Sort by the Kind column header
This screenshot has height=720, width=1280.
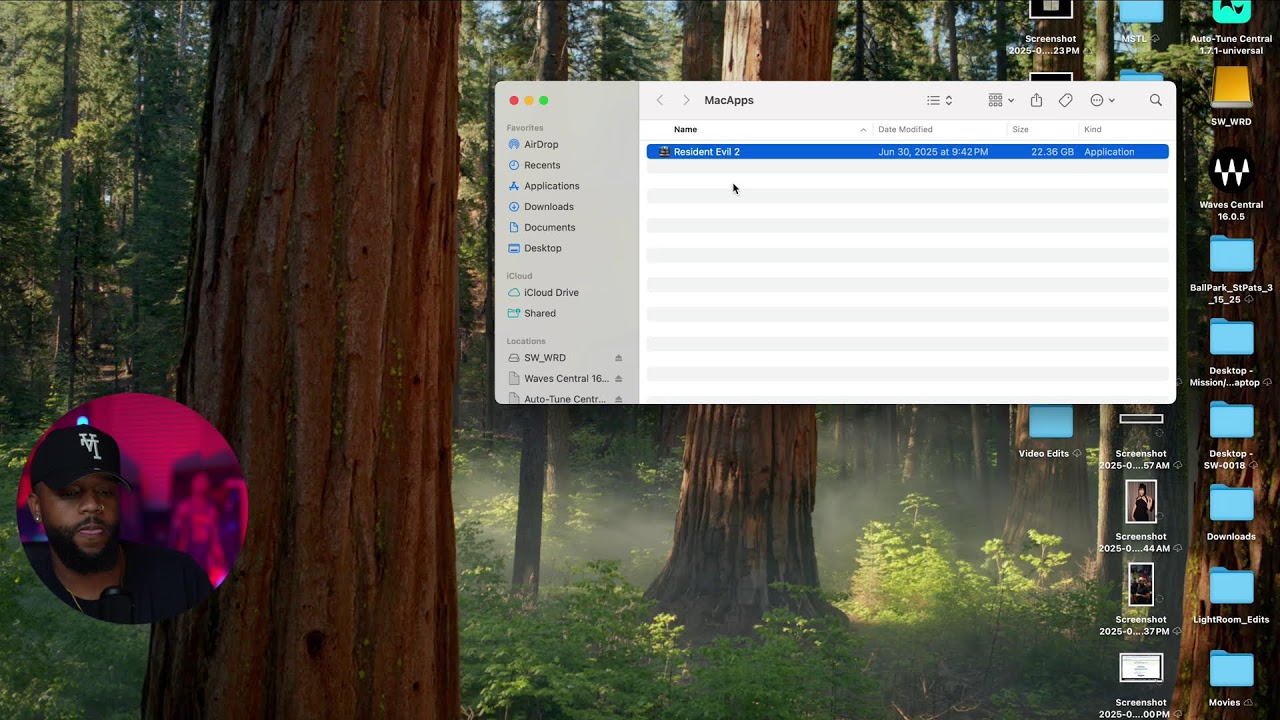pos(1093,129)
